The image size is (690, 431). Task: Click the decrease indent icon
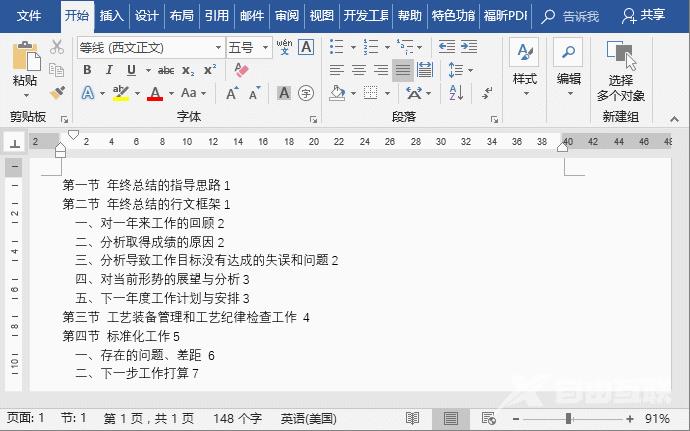[x=447, y=47]
